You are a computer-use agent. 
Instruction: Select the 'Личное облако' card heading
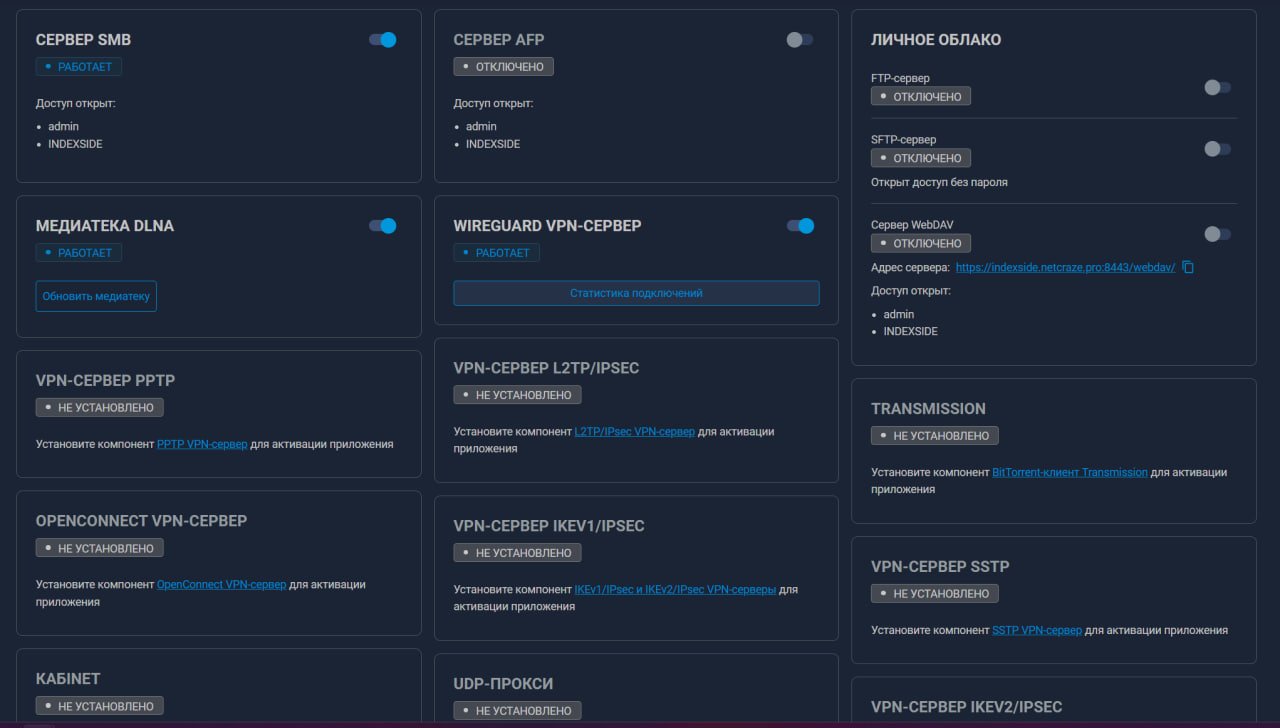(x=935, y=40)
